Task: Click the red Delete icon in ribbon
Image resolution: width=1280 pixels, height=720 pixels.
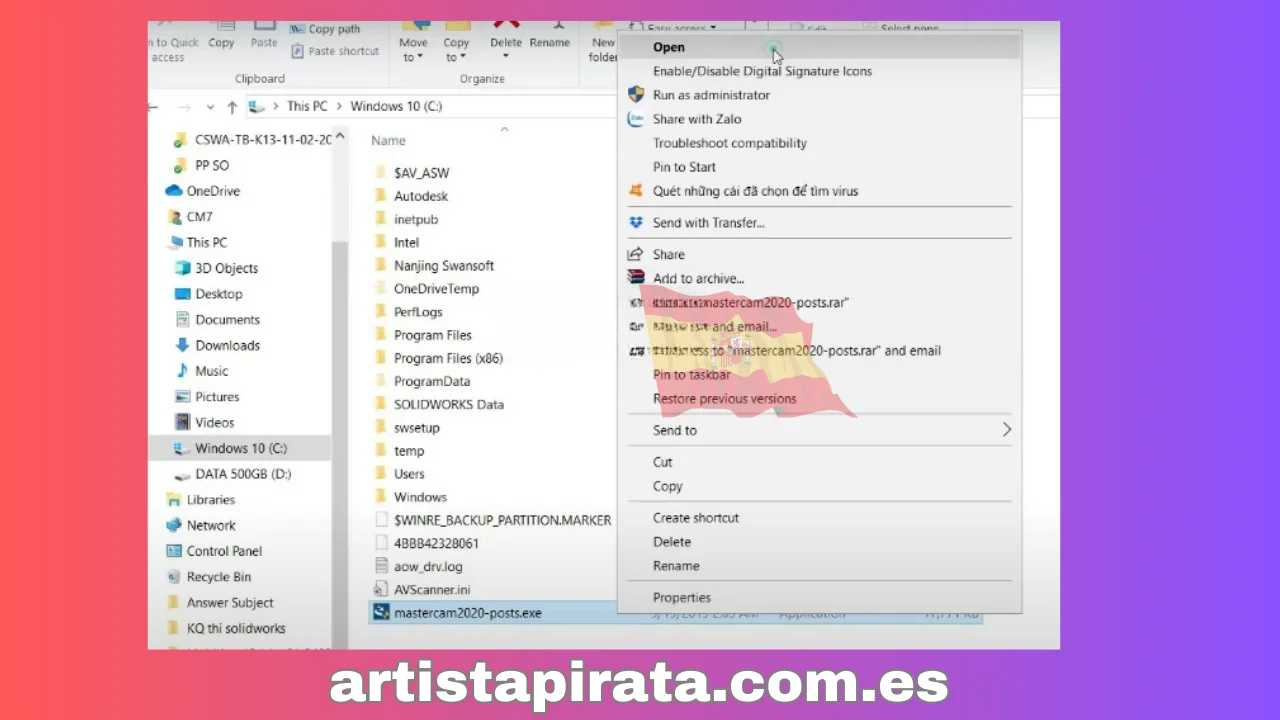Action: [x=506, y=24]
